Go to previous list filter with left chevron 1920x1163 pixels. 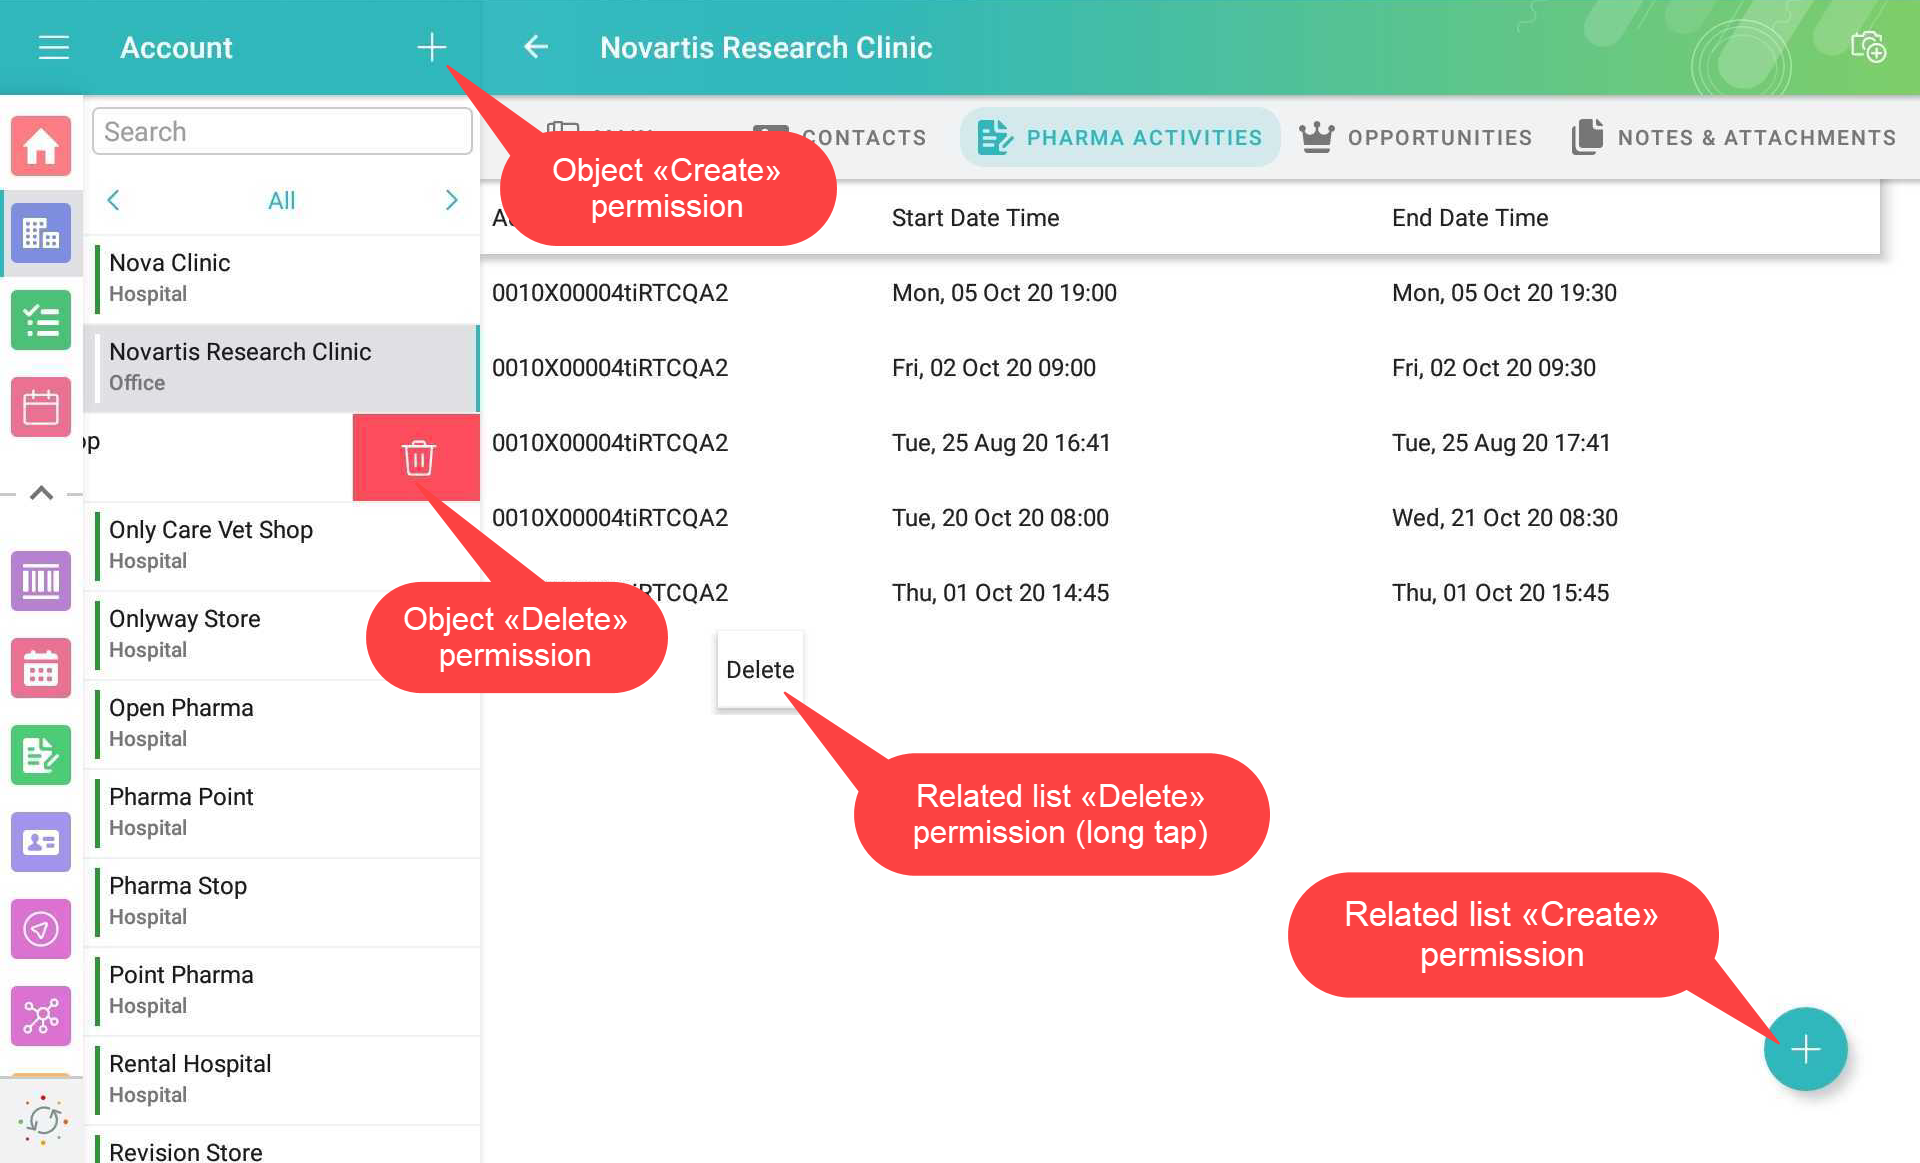coord(113,200)
